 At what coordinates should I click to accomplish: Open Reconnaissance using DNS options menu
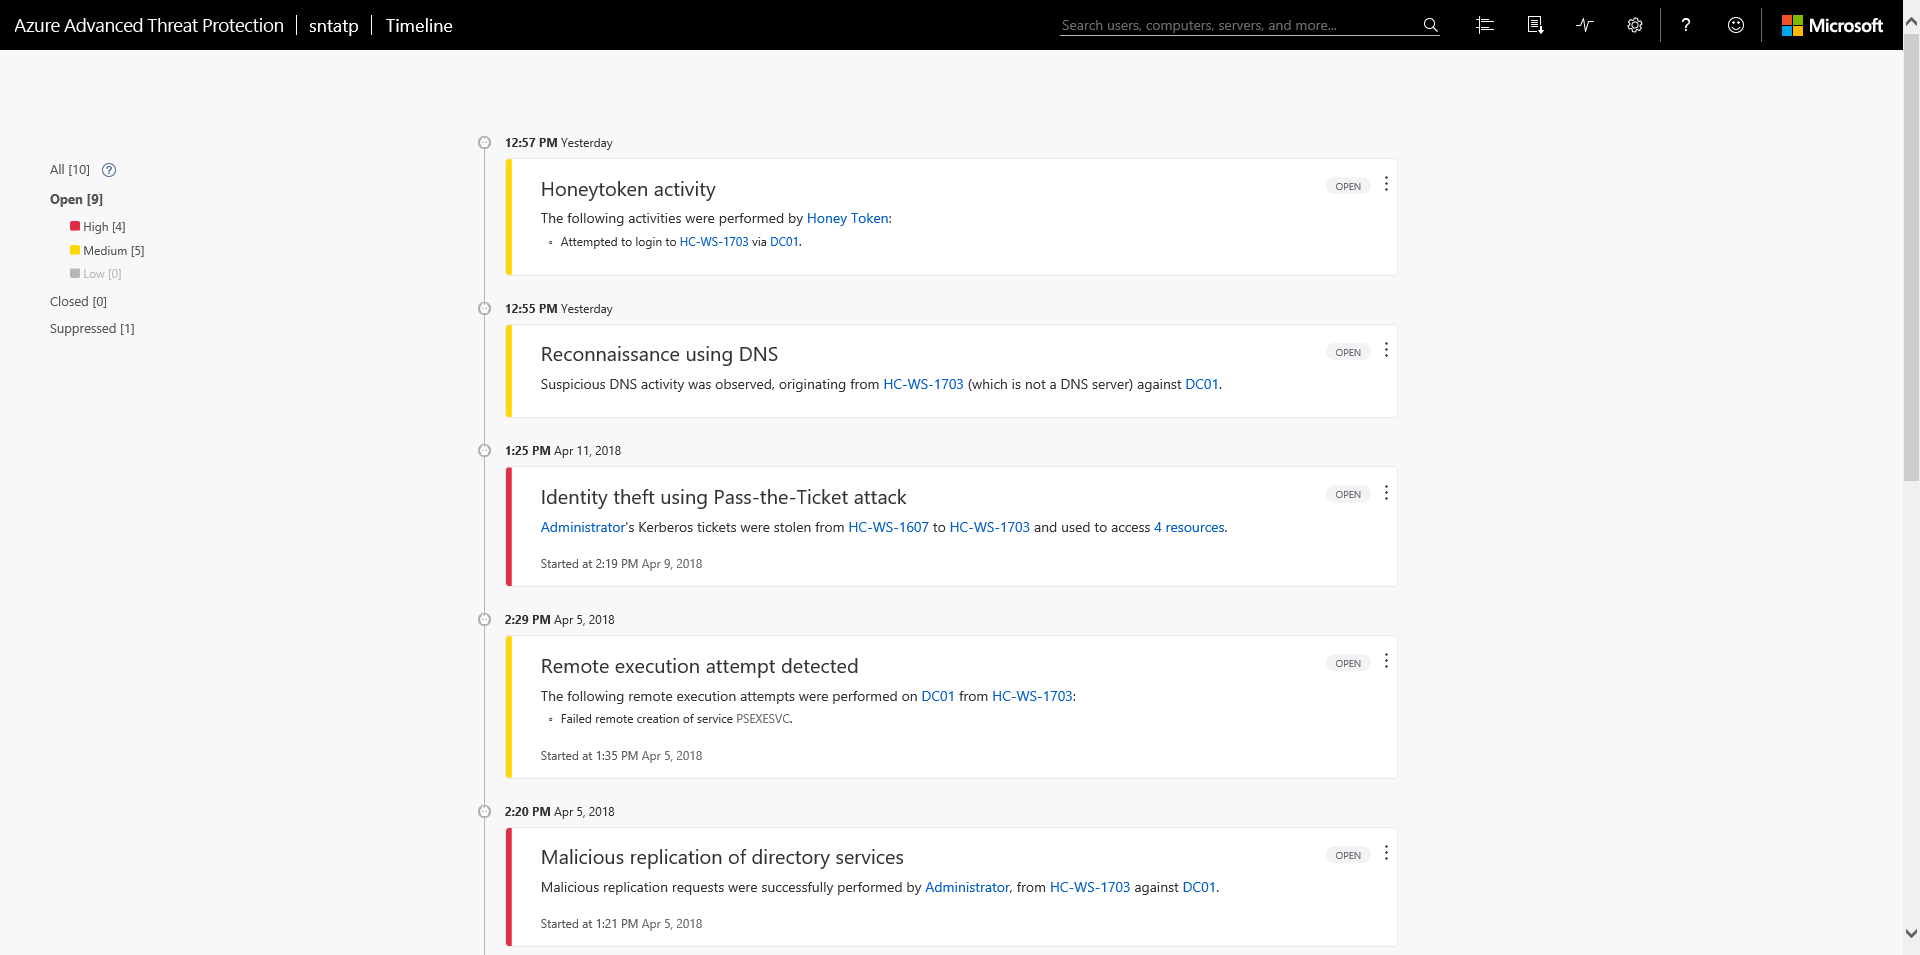tap(1386, 350)
